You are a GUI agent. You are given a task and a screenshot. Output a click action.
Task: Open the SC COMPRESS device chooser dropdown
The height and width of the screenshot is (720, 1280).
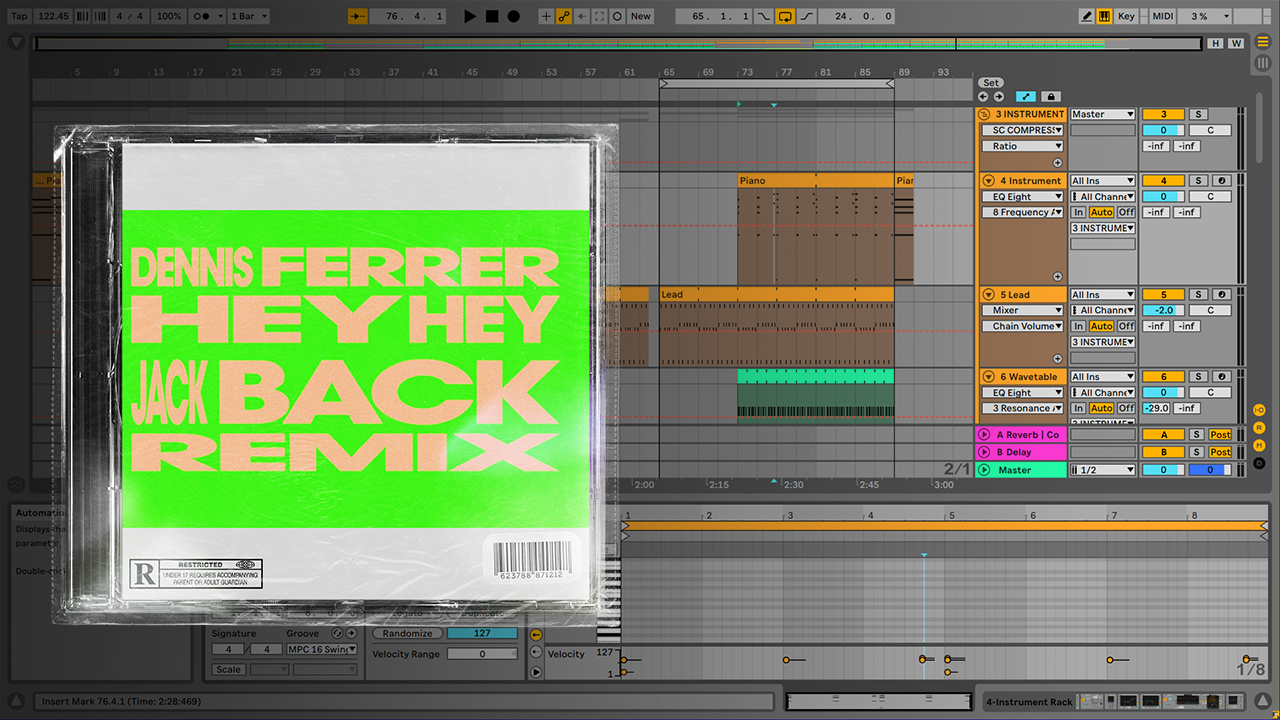(x=1022, y=130)
